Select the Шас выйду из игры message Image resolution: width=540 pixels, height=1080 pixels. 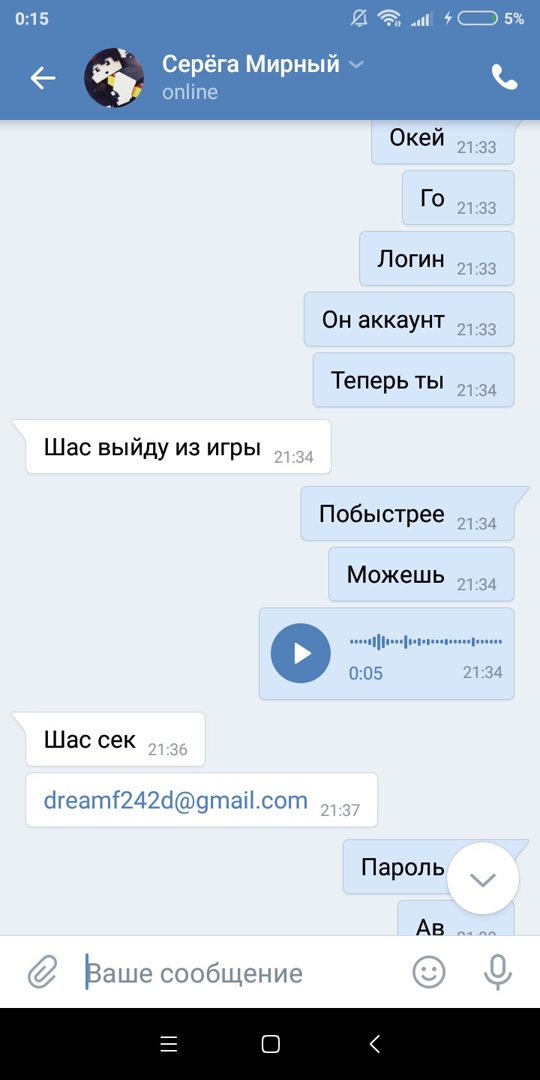[178, 447]
